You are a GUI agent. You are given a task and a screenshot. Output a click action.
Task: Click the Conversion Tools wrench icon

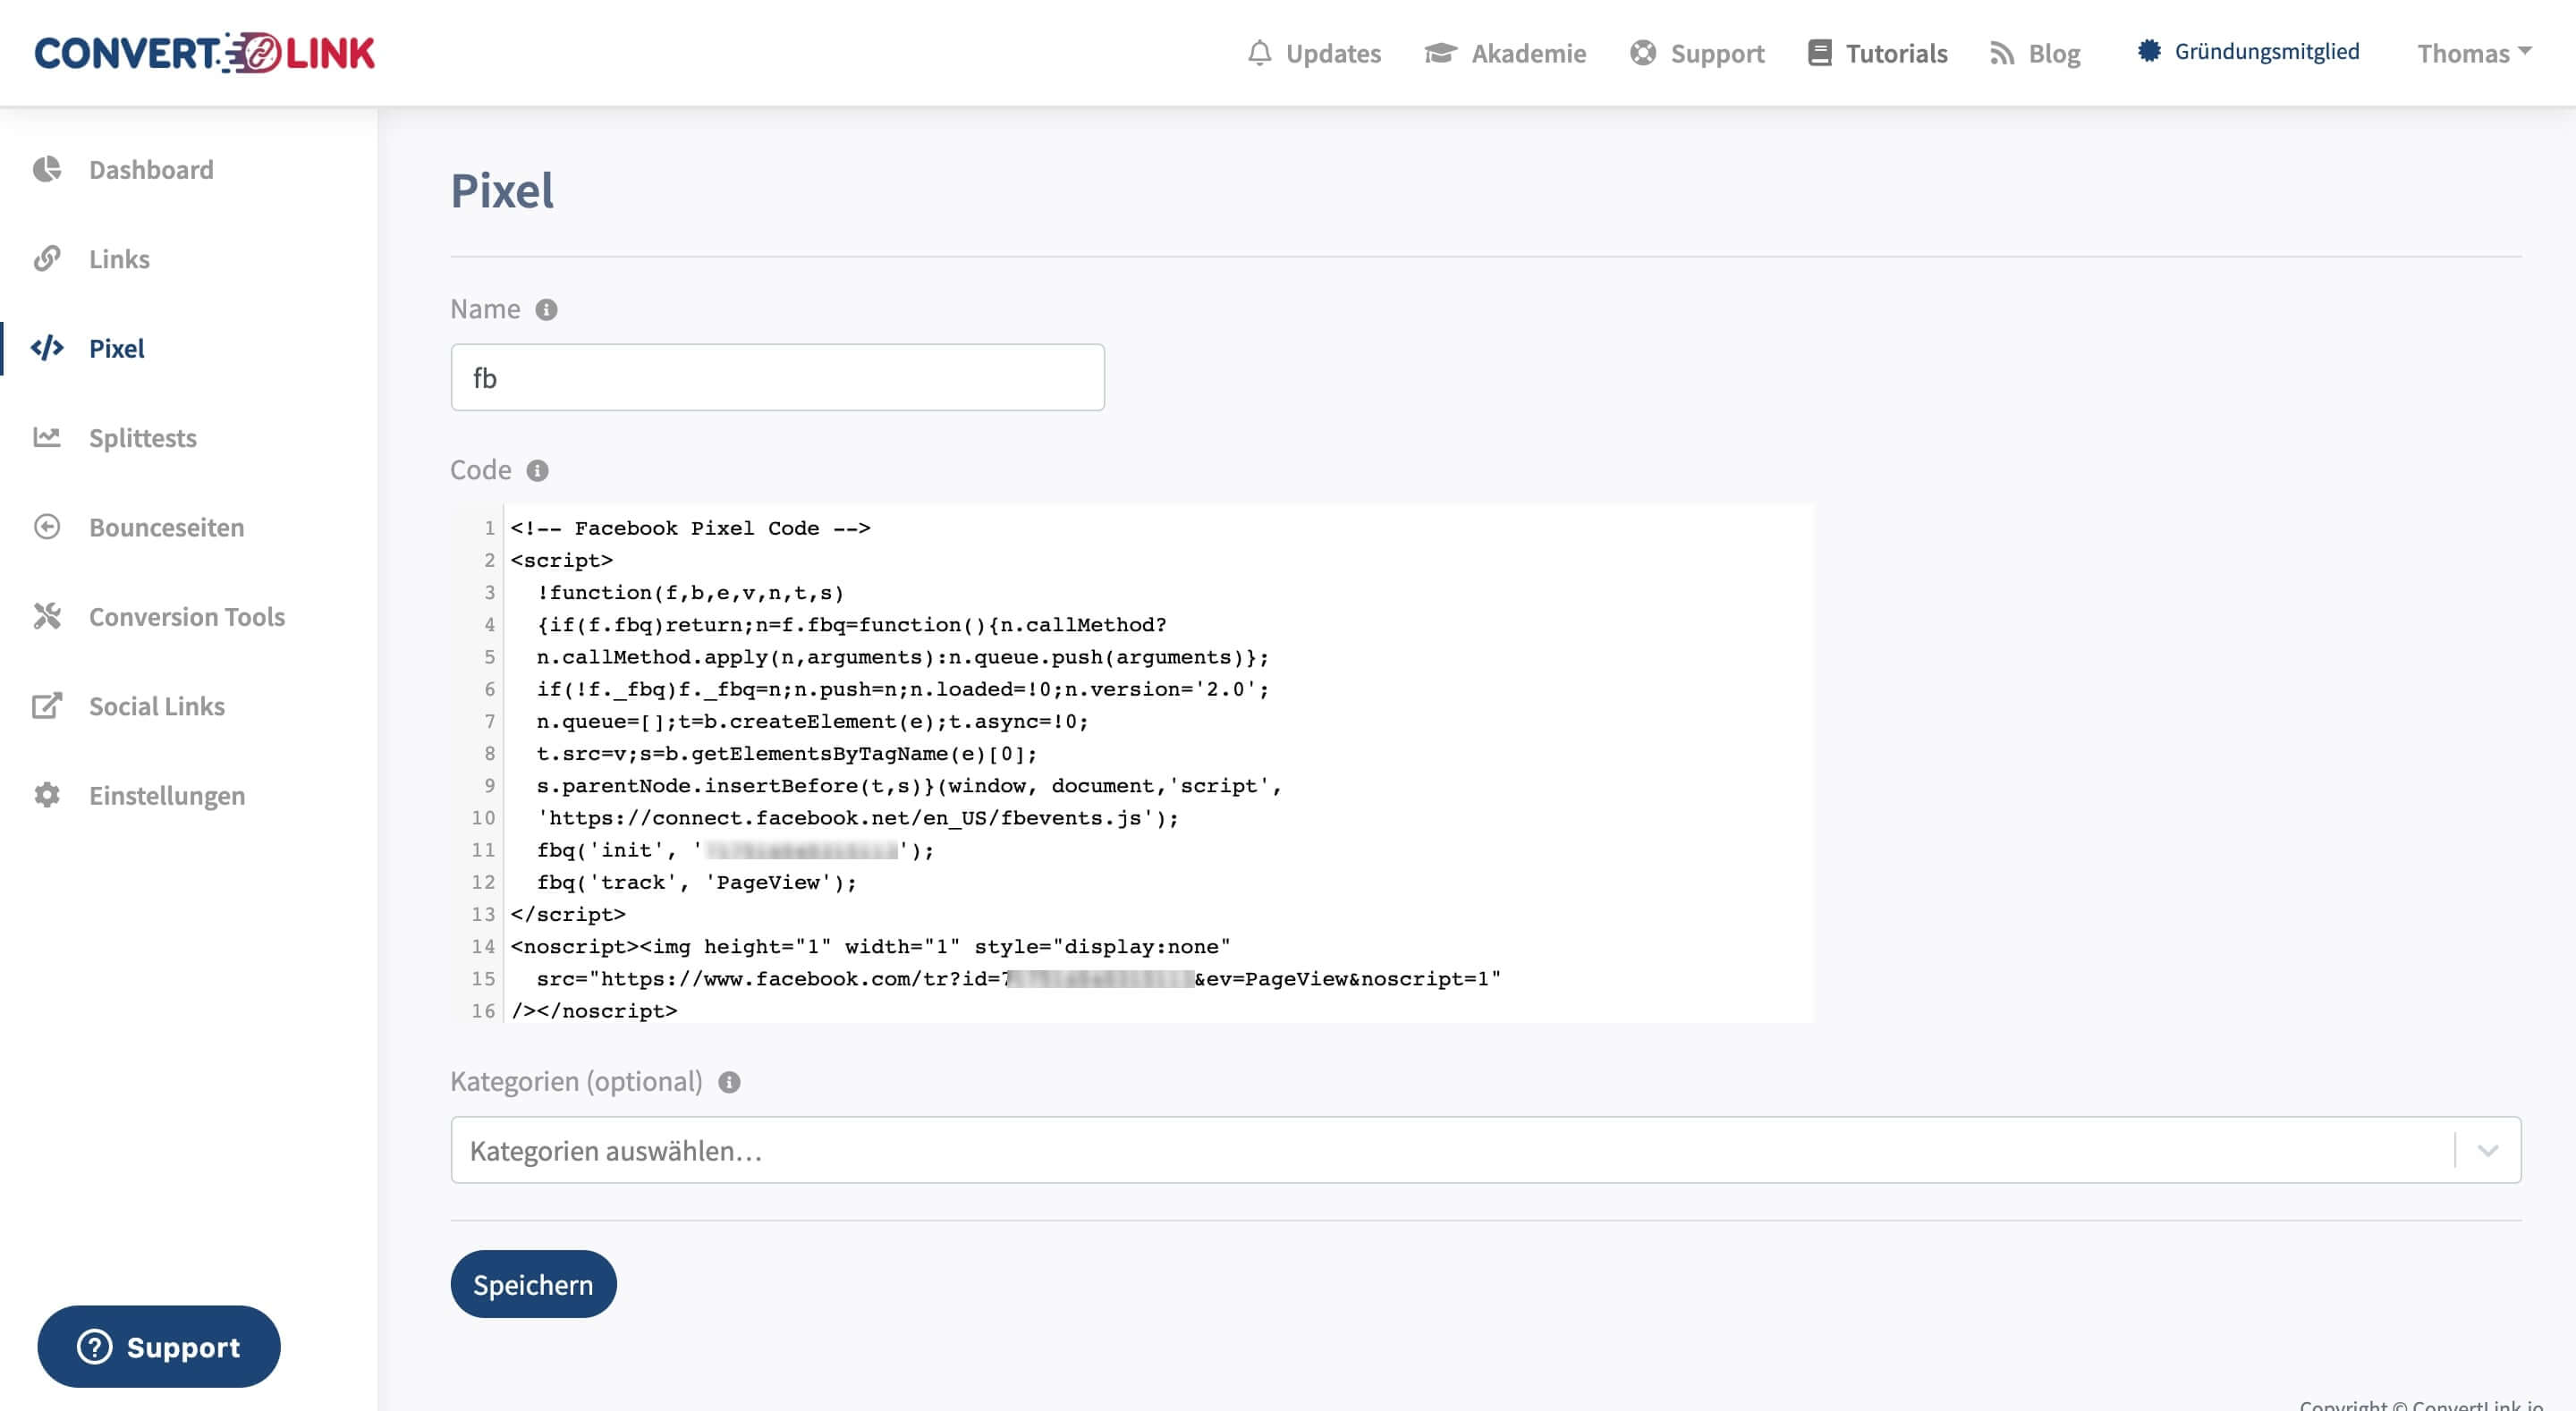[x=47, y=616]
